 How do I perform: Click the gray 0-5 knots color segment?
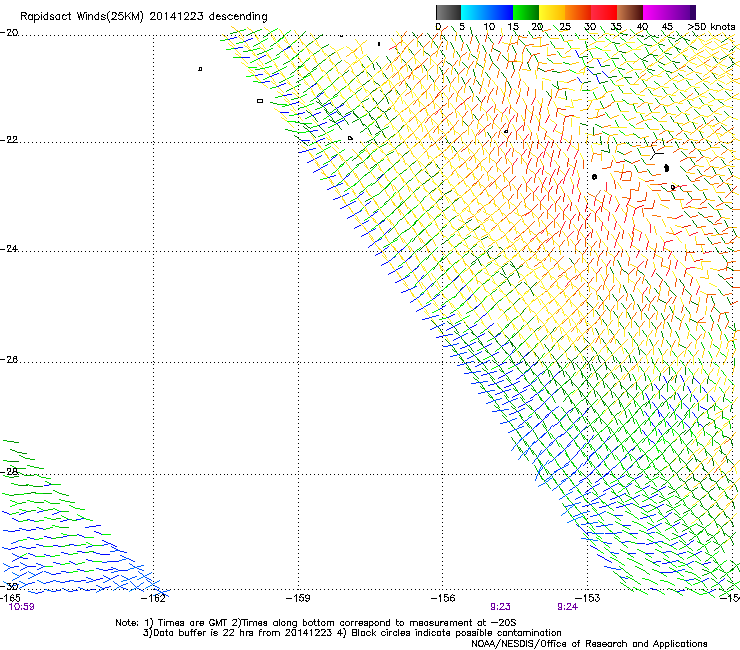[448, 12]
